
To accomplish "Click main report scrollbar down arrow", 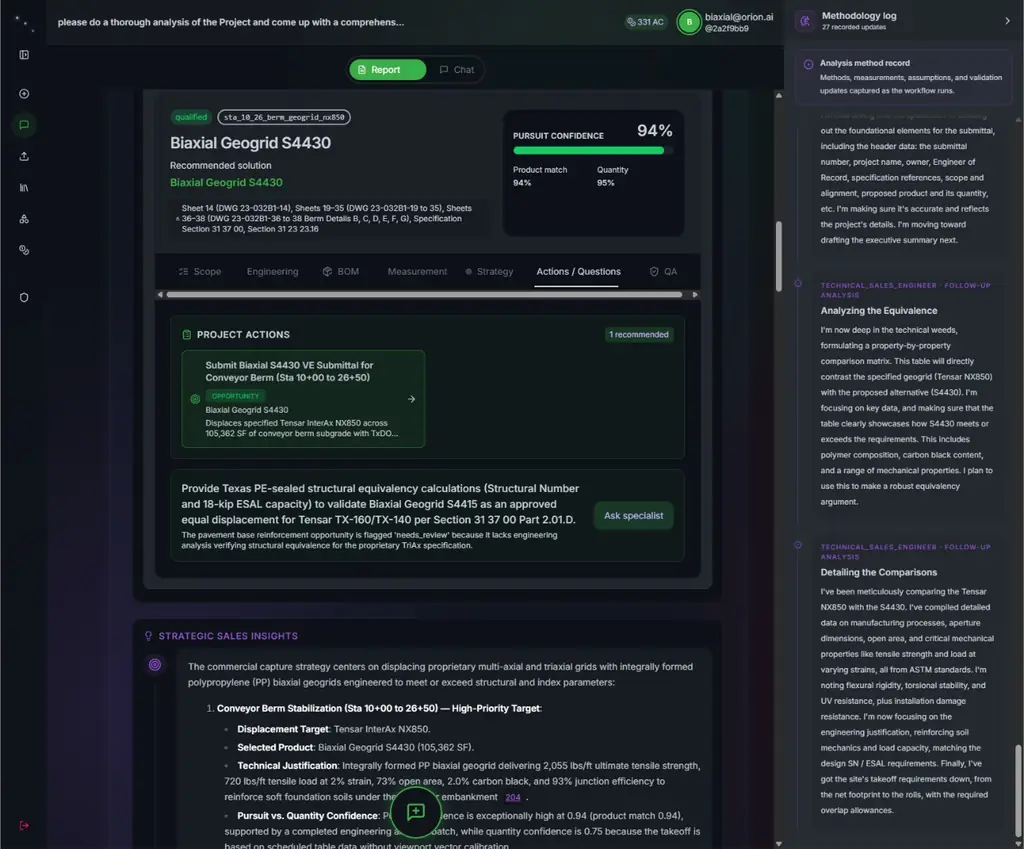I will pos(778,844).
